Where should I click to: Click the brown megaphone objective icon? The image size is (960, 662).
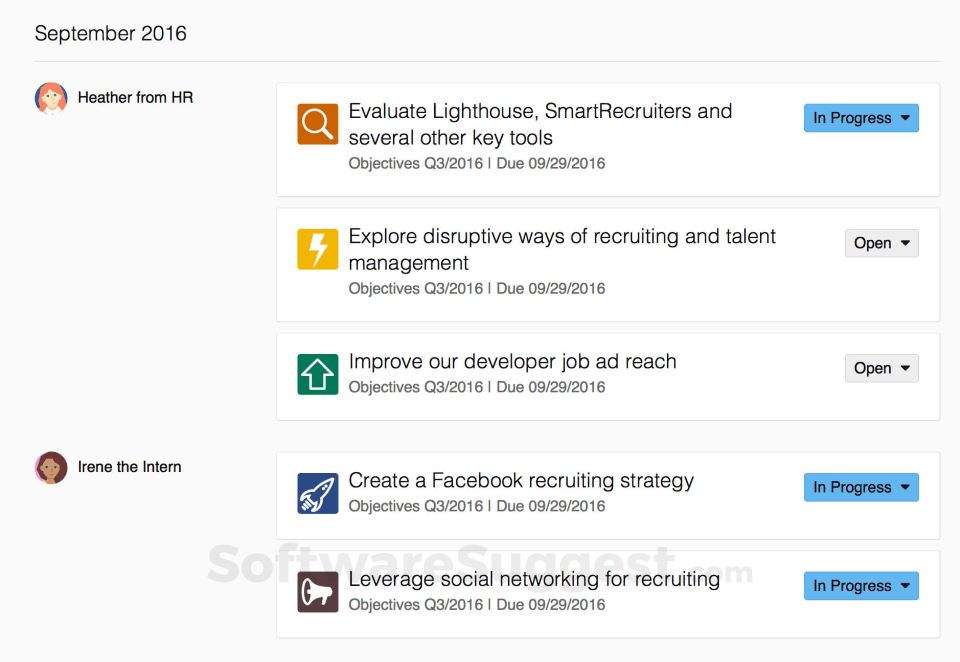click(x=317, y=592)
